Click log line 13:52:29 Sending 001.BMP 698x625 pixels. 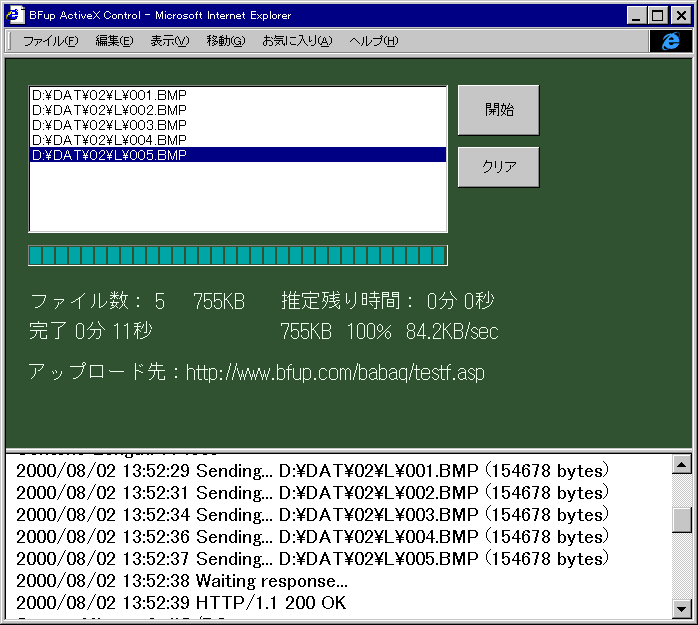[312, 471]
